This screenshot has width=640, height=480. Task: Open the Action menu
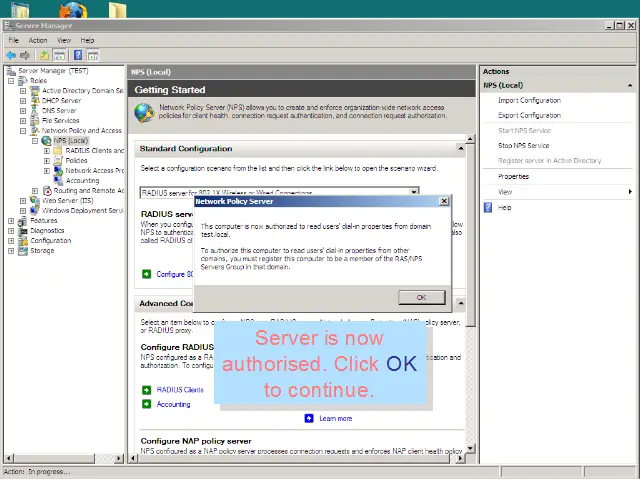[38, 40]
